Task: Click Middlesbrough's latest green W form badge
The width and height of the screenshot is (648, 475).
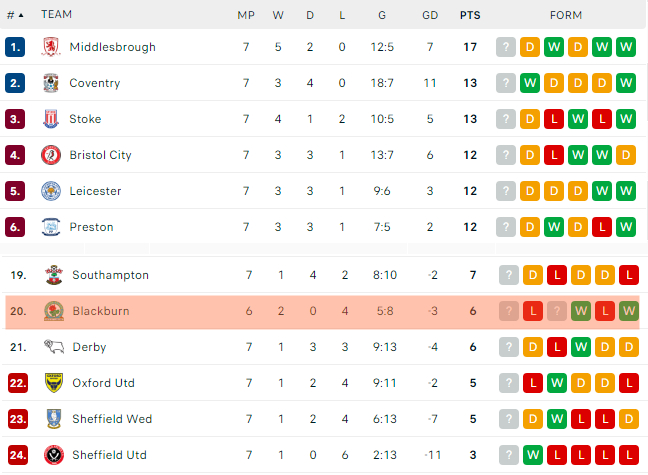Action: point(626,47)
